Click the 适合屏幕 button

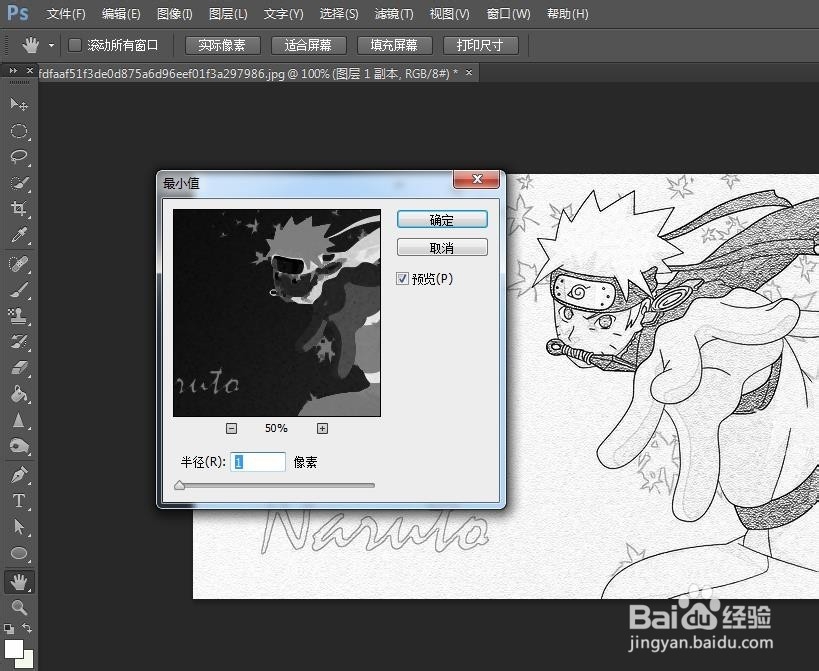pos(309,45)
